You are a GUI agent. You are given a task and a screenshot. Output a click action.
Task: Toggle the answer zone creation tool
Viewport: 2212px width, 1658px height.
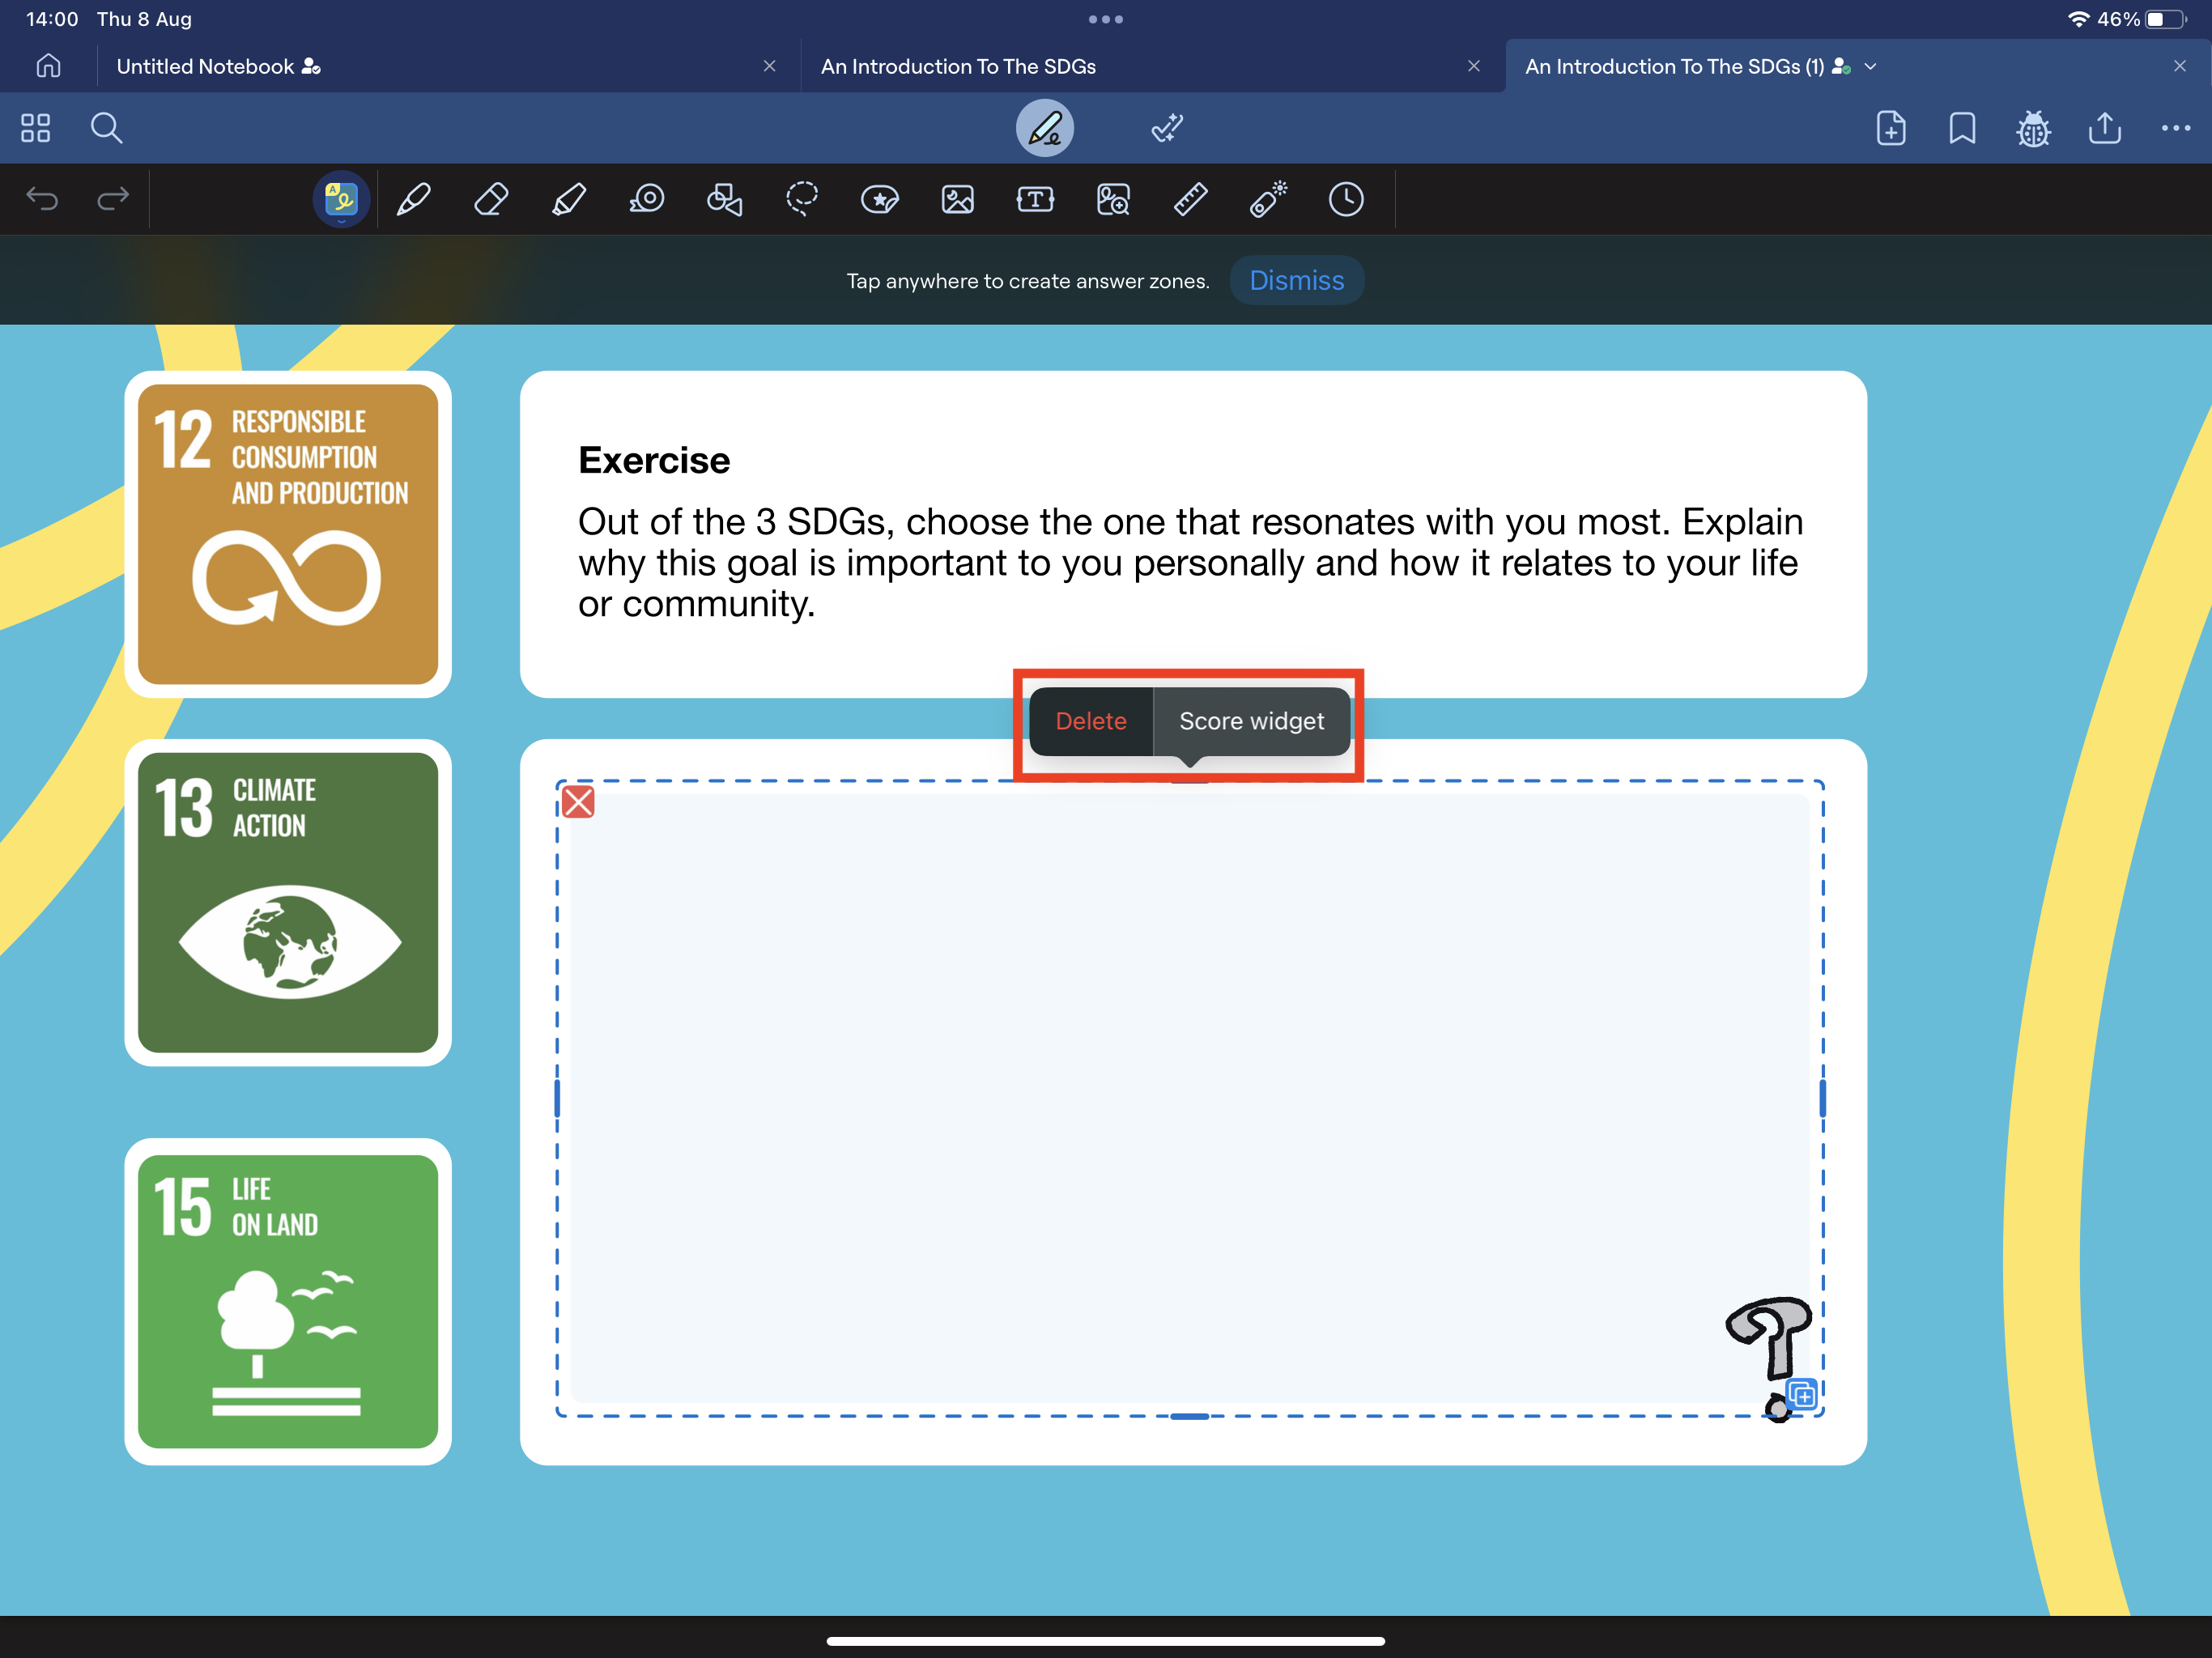(x=341, y=199)
